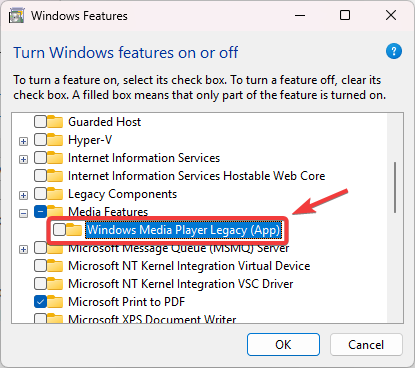Click the Windows Features title bar icon
Screen dimensions: 415x368
(16, 16)
